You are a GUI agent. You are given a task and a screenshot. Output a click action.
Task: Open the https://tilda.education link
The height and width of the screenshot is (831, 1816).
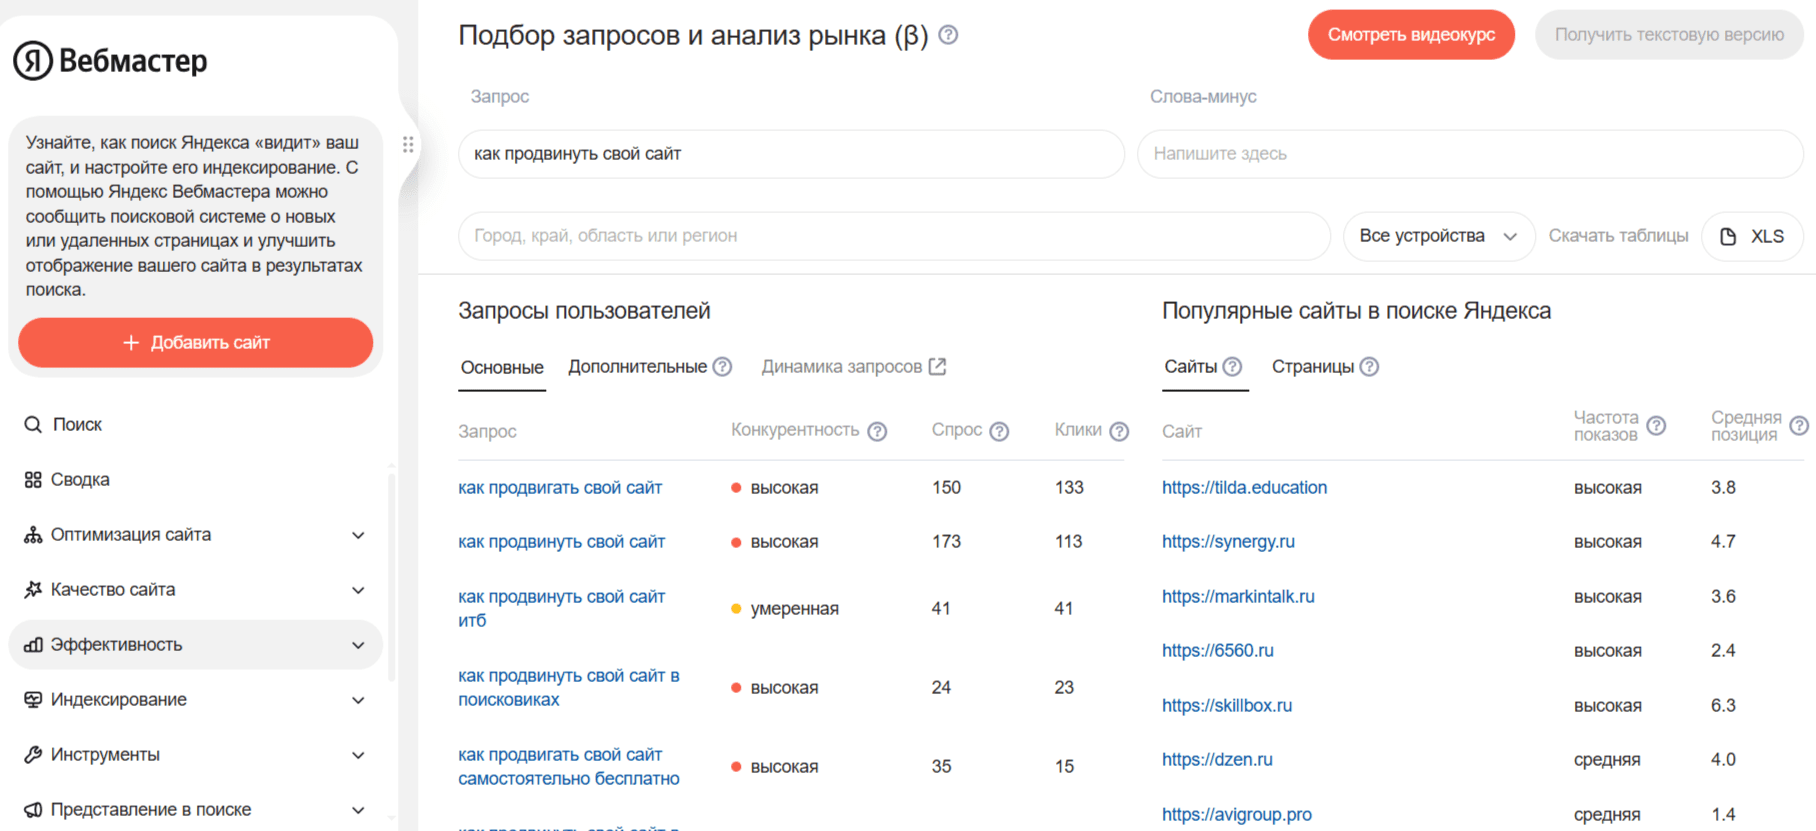1244,488
